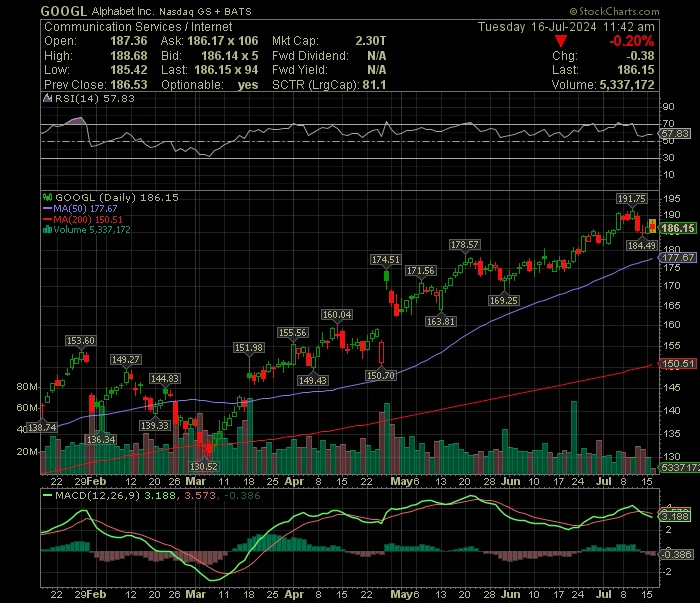
Task: Click the 155.56 high annotation
Action: point(292,333)
